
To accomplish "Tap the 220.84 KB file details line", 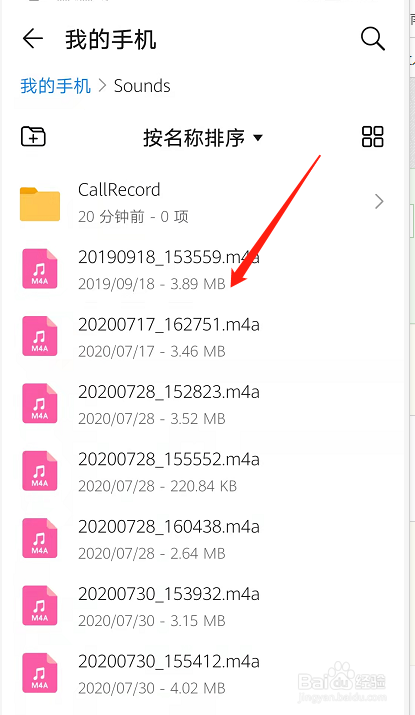I will click(x=157, y=486).
